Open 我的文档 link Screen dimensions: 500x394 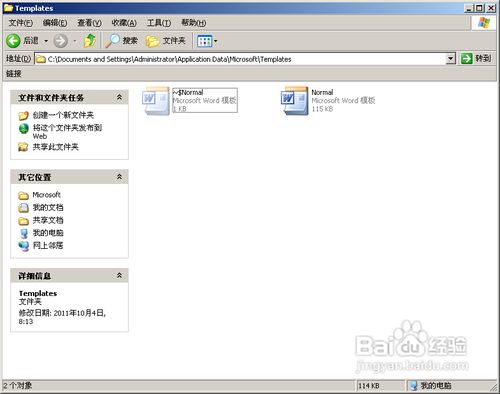48,207
